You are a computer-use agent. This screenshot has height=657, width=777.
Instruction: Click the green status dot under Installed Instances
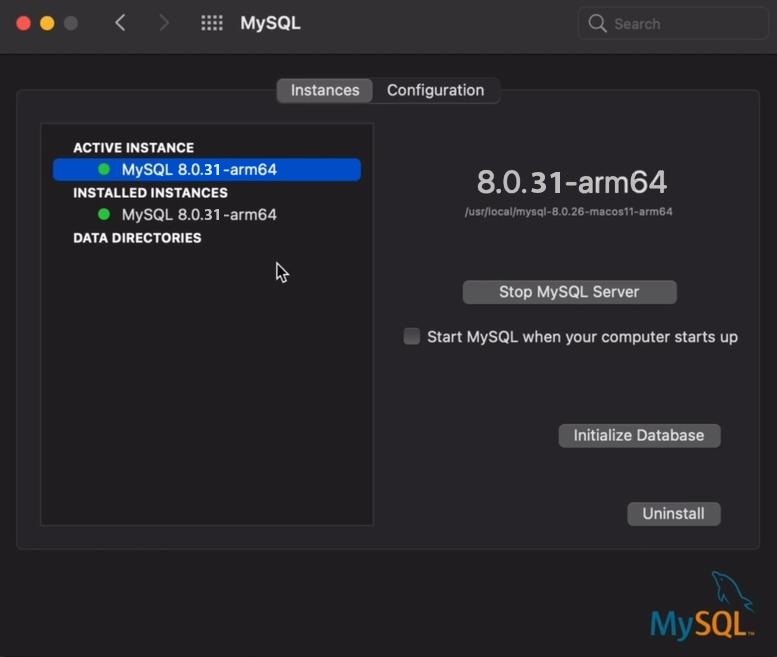click(104, 215)
